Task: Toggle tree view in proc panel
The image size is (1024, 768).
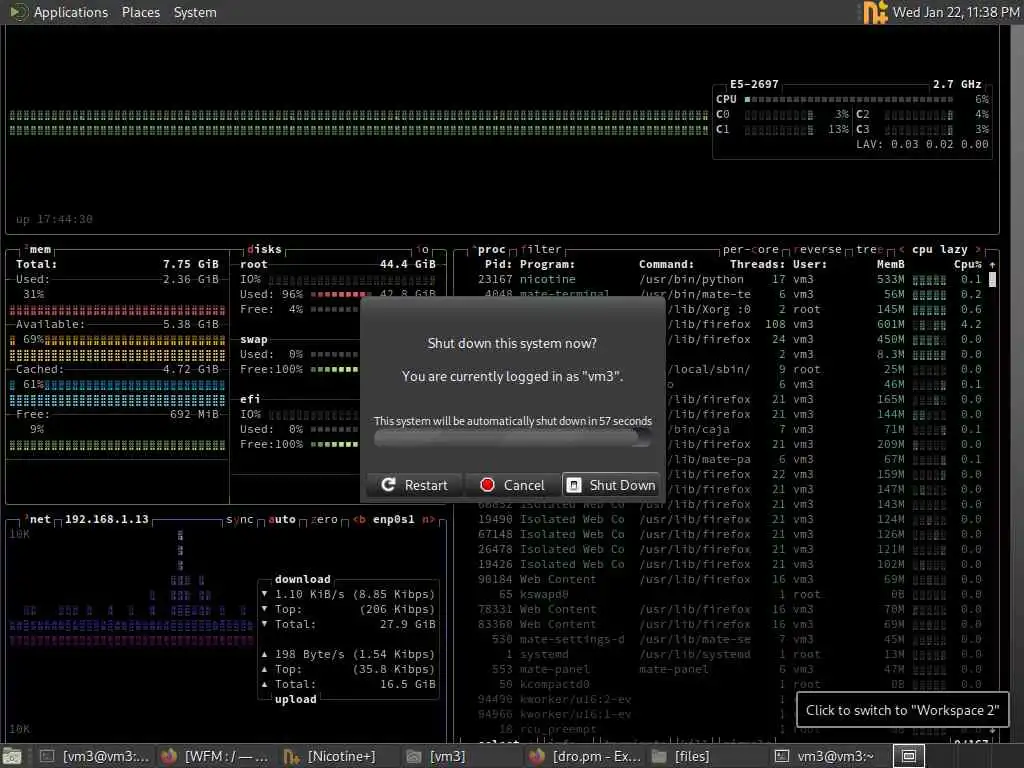Action: click(869, 249)
